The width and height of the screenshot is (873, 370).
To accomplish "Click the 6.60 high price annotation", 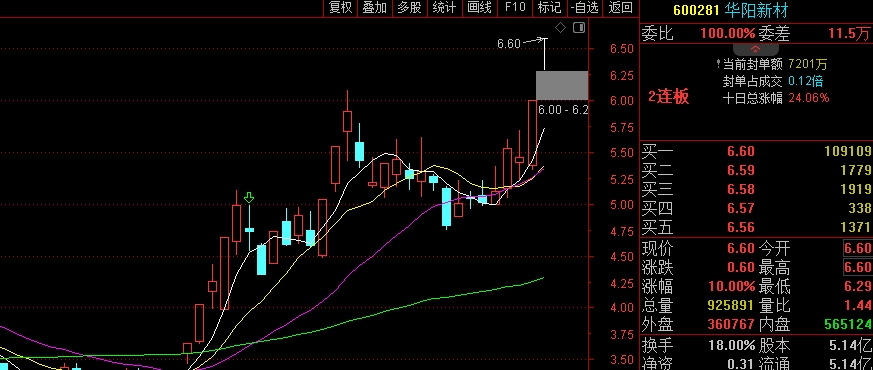I will coord(508,43).
